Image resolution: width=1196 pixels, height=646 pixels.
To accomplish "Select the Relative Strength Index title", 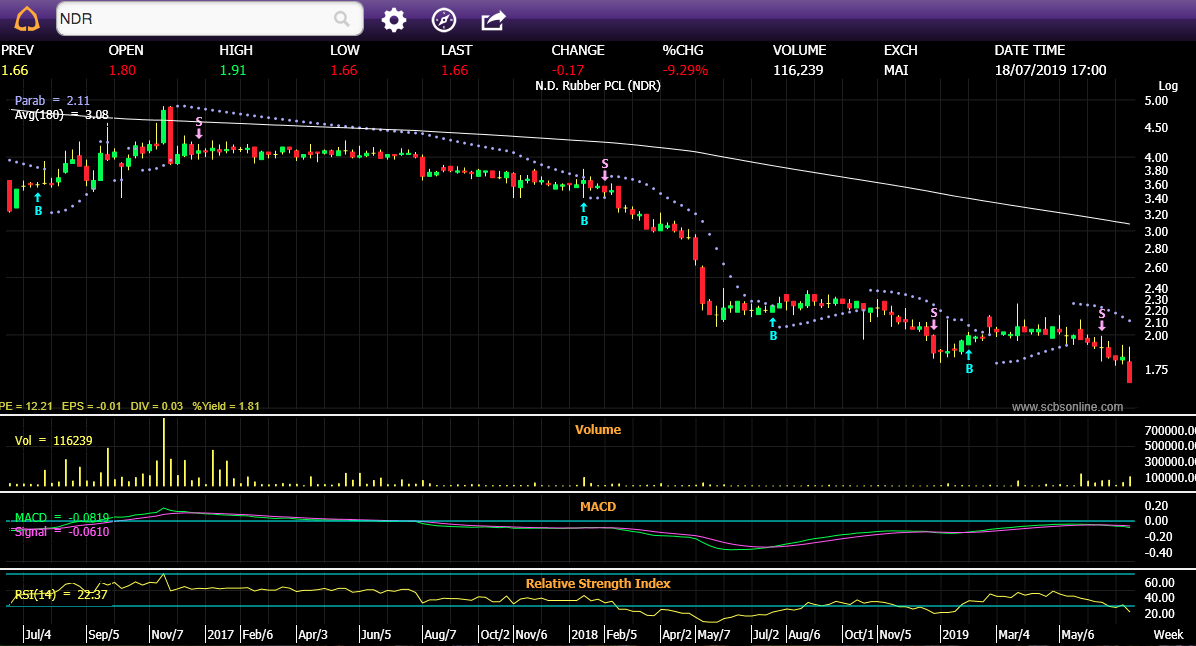I will (597, 583).
